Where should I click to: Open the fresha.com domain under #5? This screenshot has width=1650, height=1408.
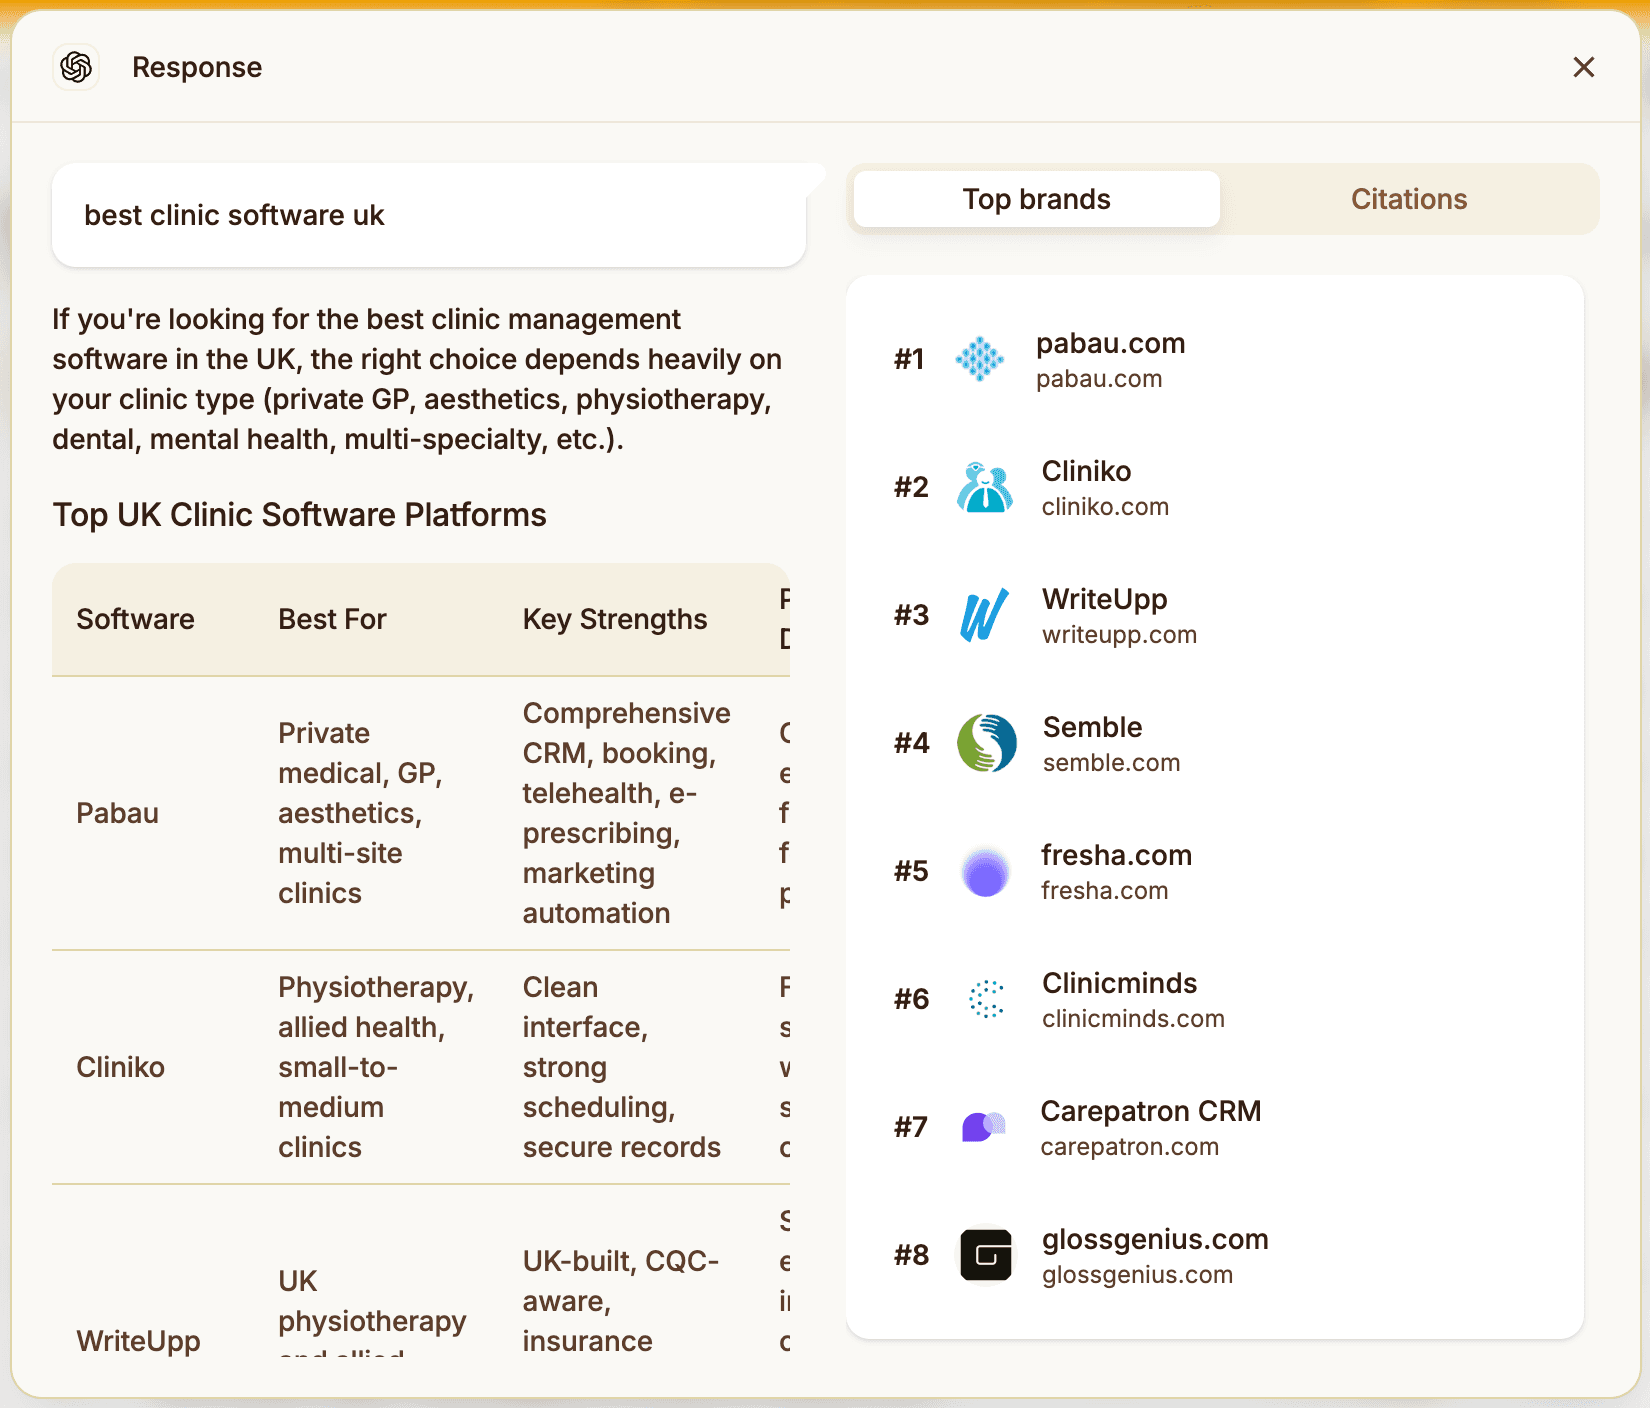click(1104, 891)
